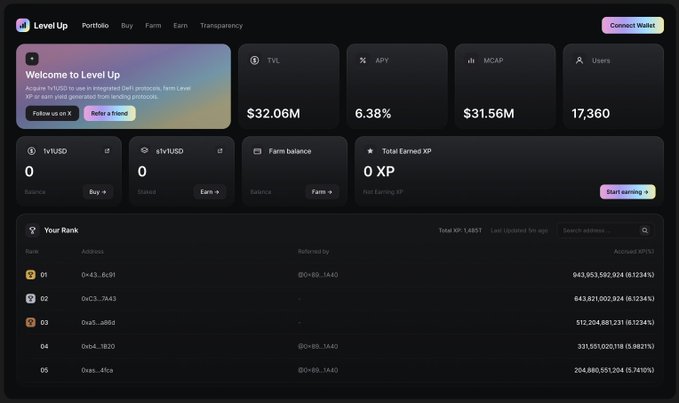
Task: Click referrer link in rank 04 row
Action: click(318, 346)
